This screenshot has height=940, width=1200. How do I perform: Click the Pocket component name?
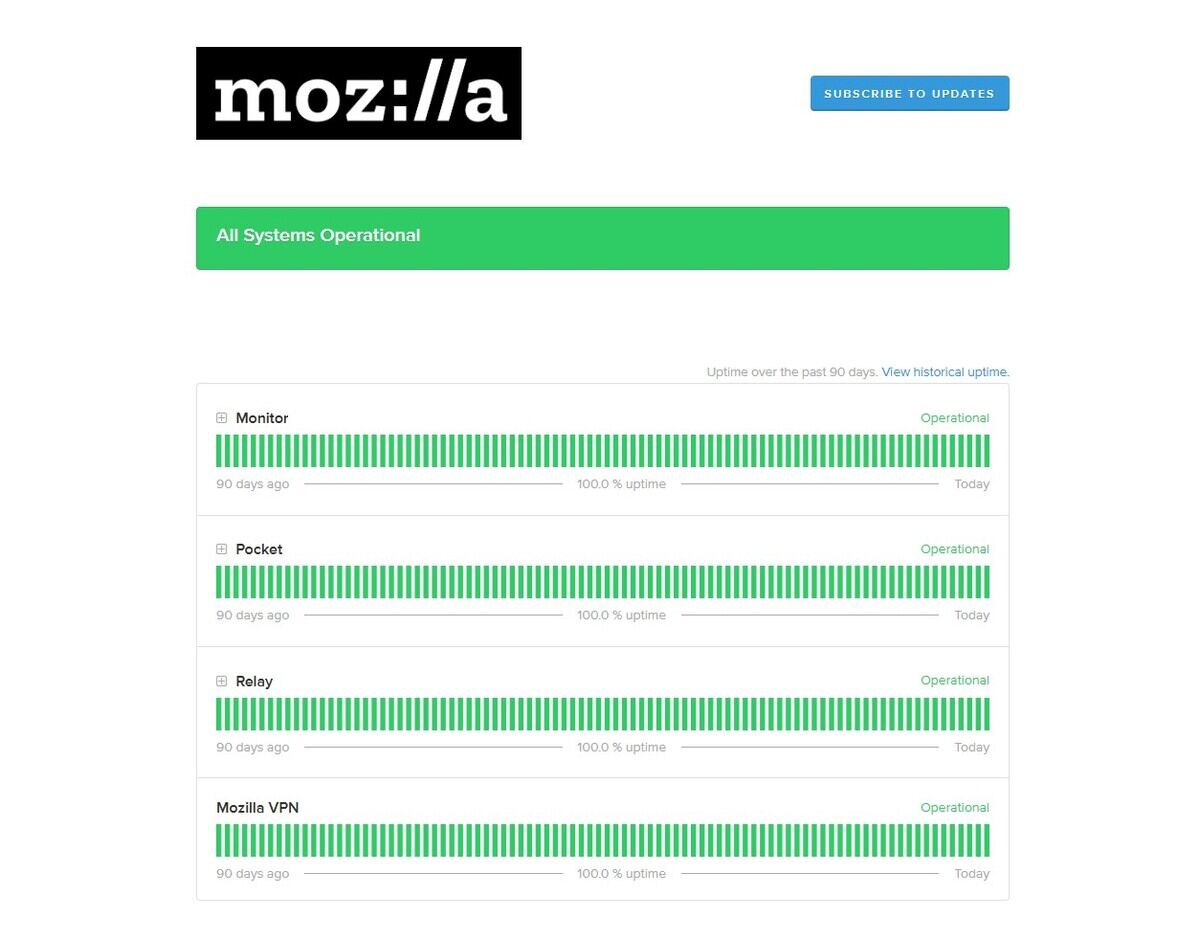point(259,549)
